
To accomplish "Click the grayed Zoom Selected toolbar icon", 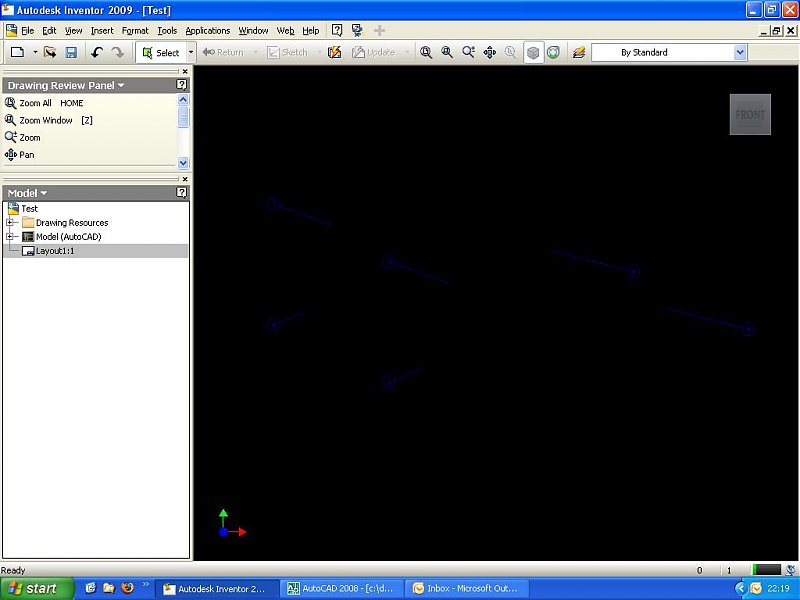I will (510, 52).
